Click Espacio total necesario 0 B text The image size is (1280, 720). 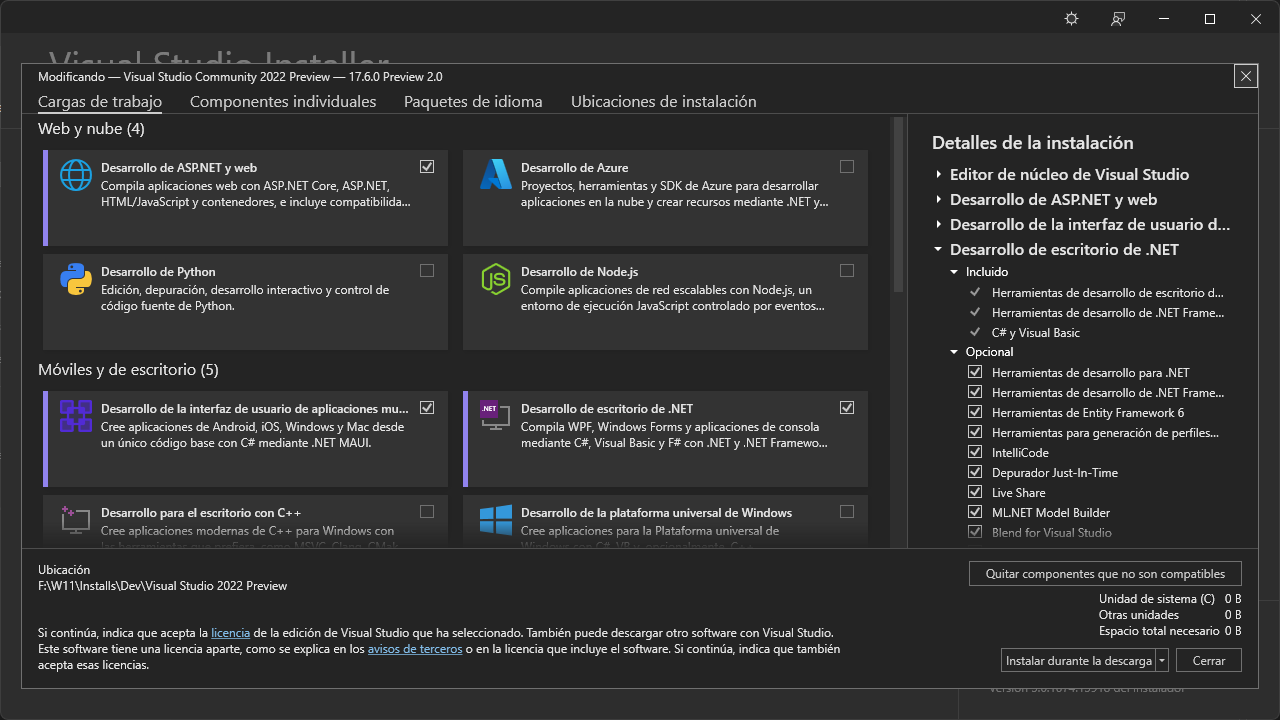[1170, 631]
